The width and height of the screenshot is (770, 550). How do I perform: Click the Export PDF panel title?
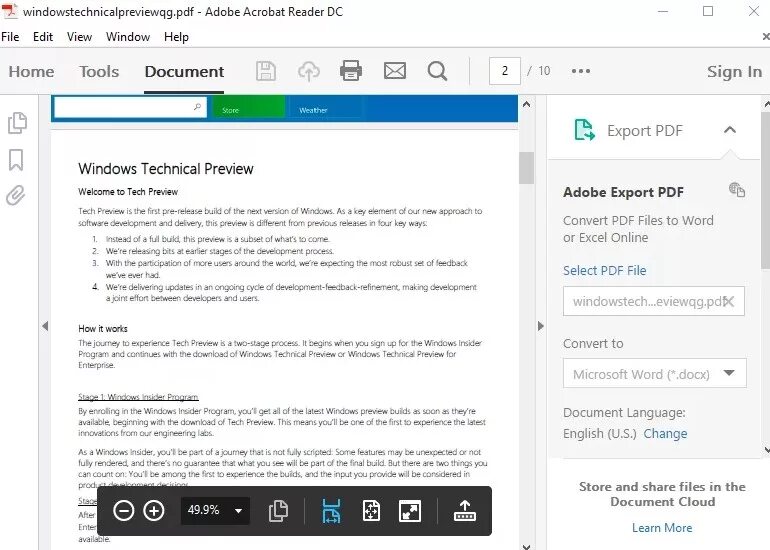click(645, 131)
